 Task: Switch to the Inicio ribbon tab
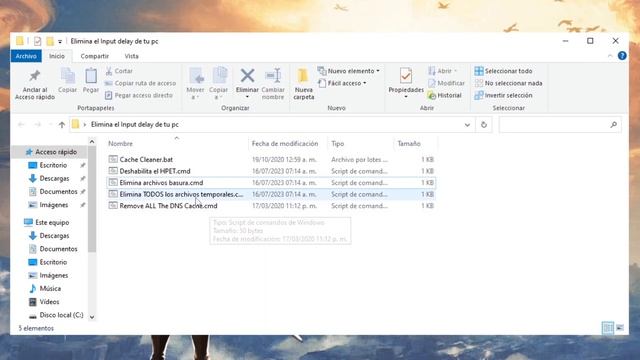[x=57, y=56]
